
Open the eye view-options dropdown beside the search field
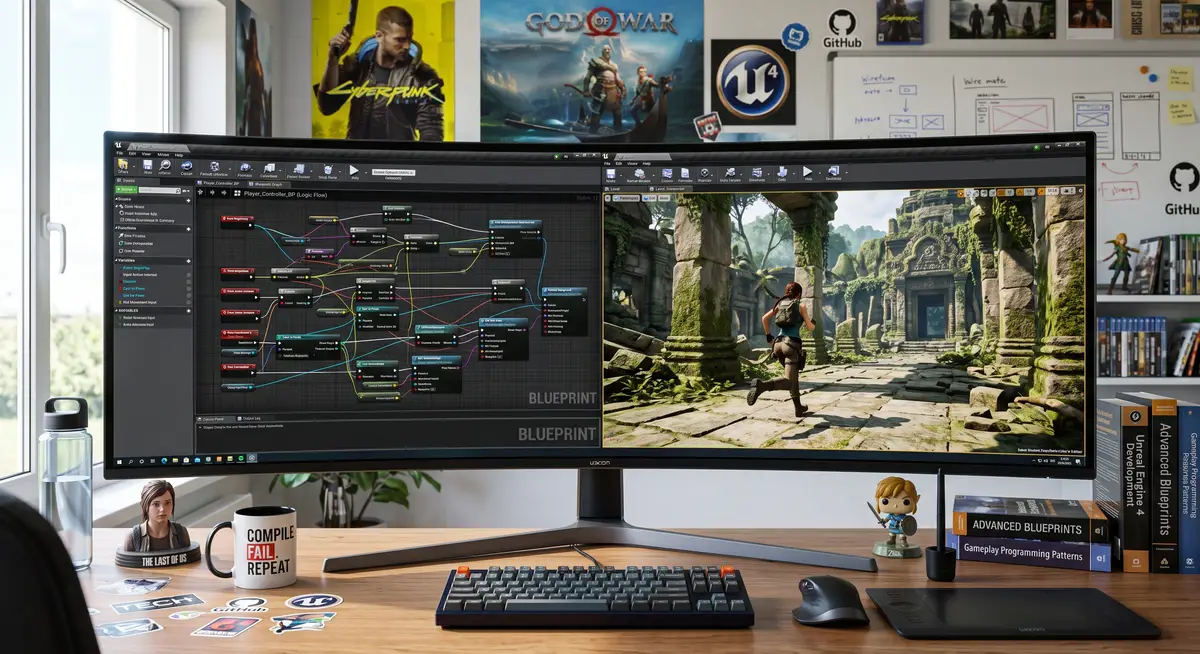(186, 191)
